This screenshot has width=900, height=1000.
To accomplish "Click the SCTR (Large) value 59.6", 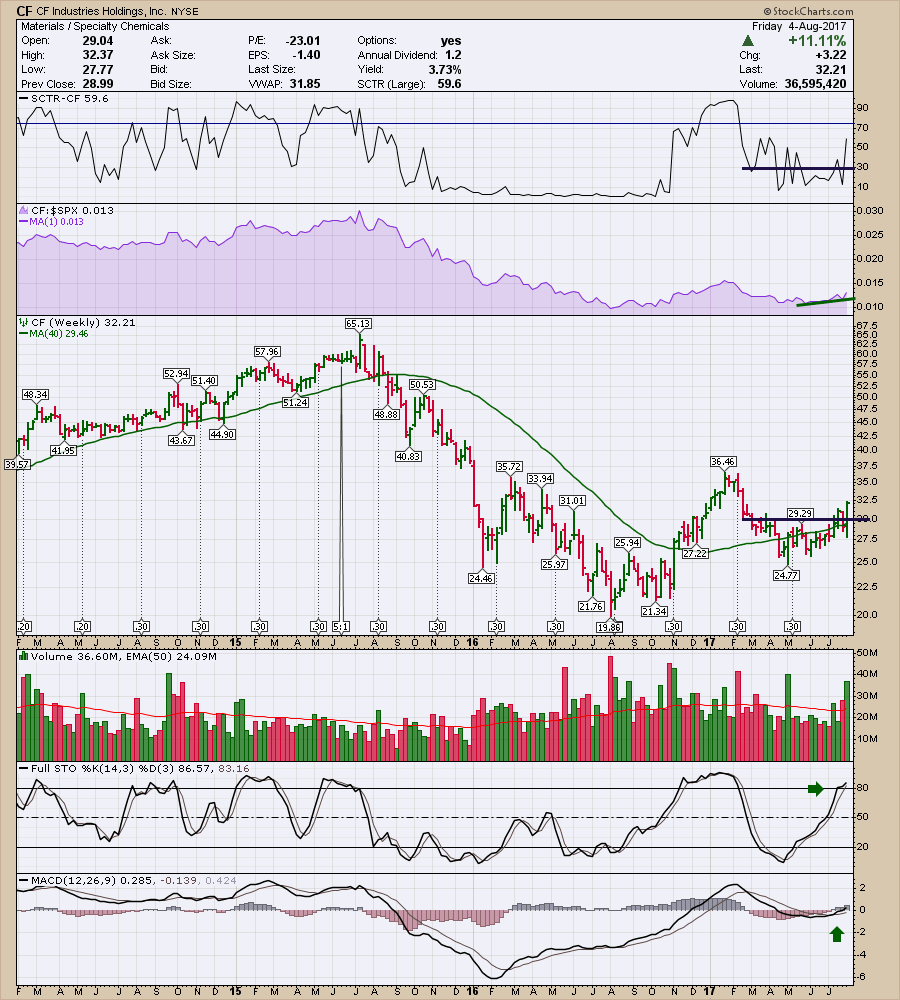I will coord(449,84).
